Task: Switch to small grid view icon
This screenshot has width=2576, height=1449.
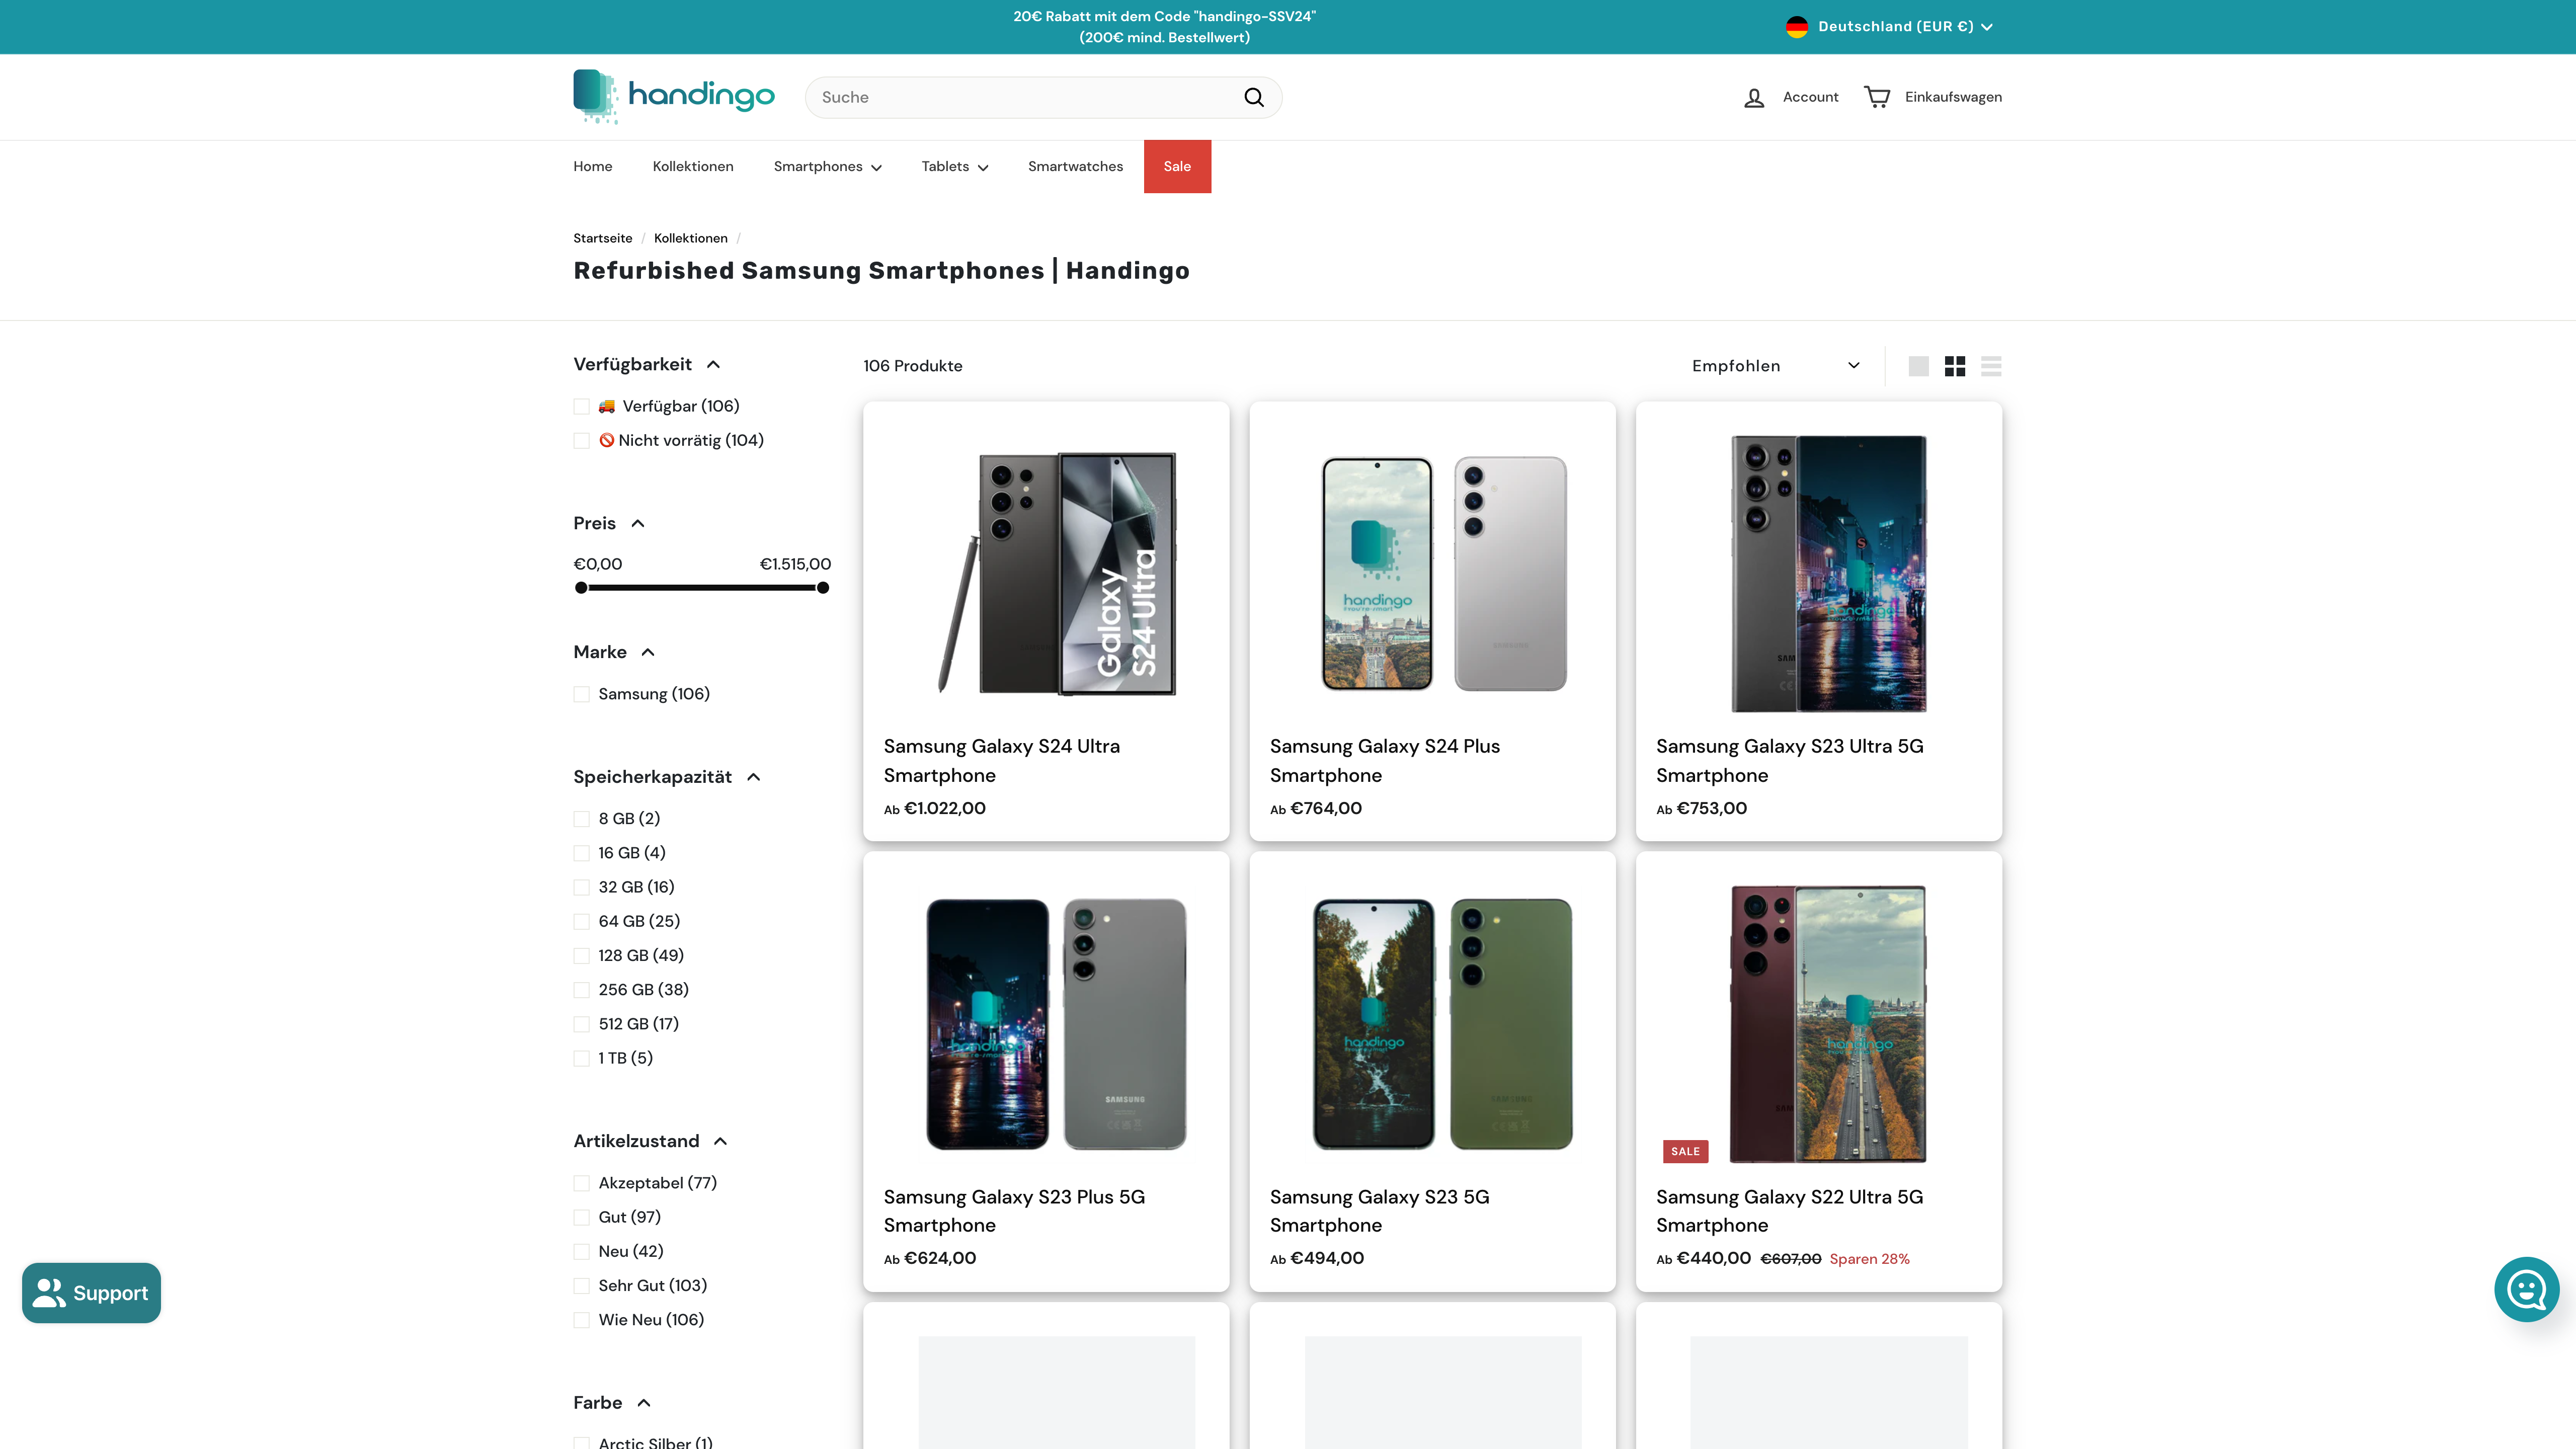Action: 1955,366
